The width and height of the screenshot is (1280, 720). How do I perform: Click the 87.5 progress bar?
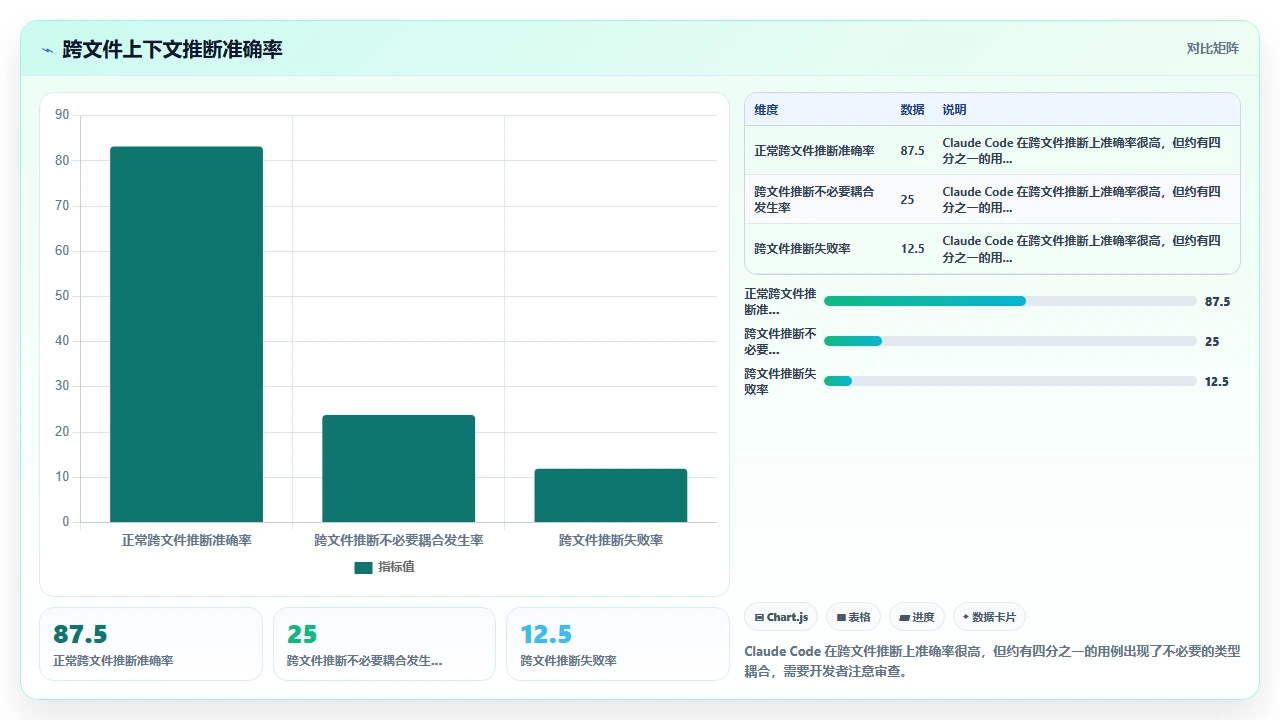[1010, 301]
